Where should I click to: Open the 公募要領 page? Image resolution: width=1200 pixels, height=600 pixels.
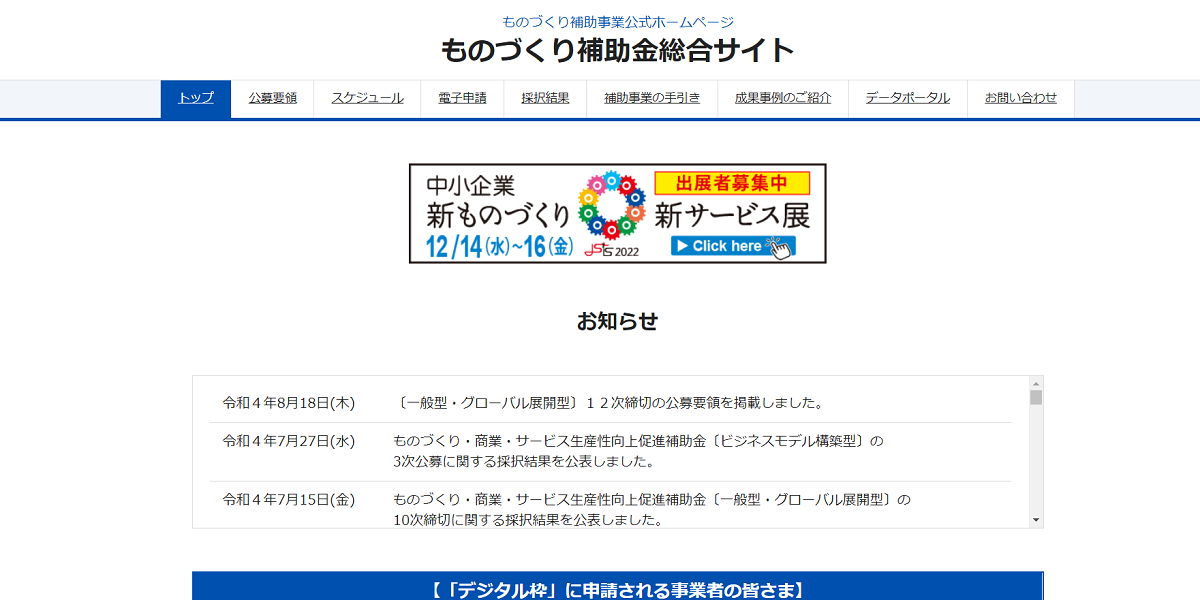272,98
